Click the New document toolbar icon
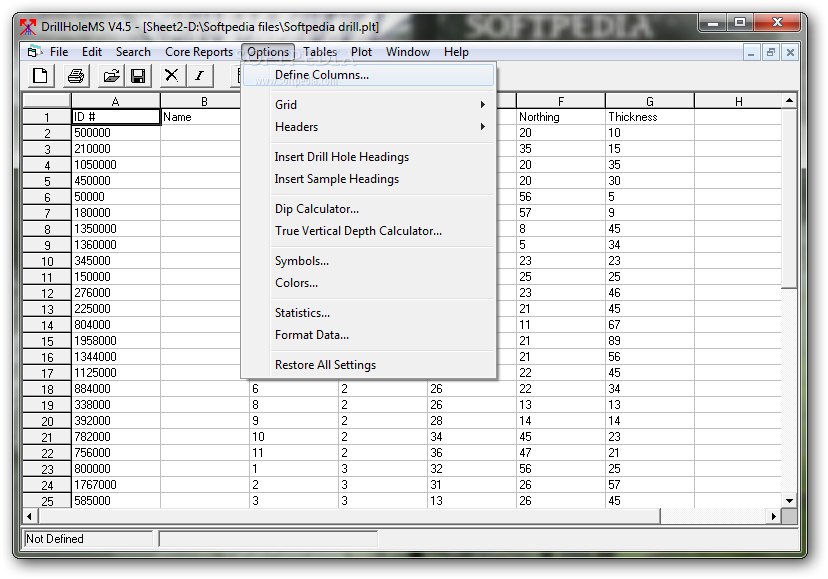This screenshot has height=579, width=828. tap(41, 76)
